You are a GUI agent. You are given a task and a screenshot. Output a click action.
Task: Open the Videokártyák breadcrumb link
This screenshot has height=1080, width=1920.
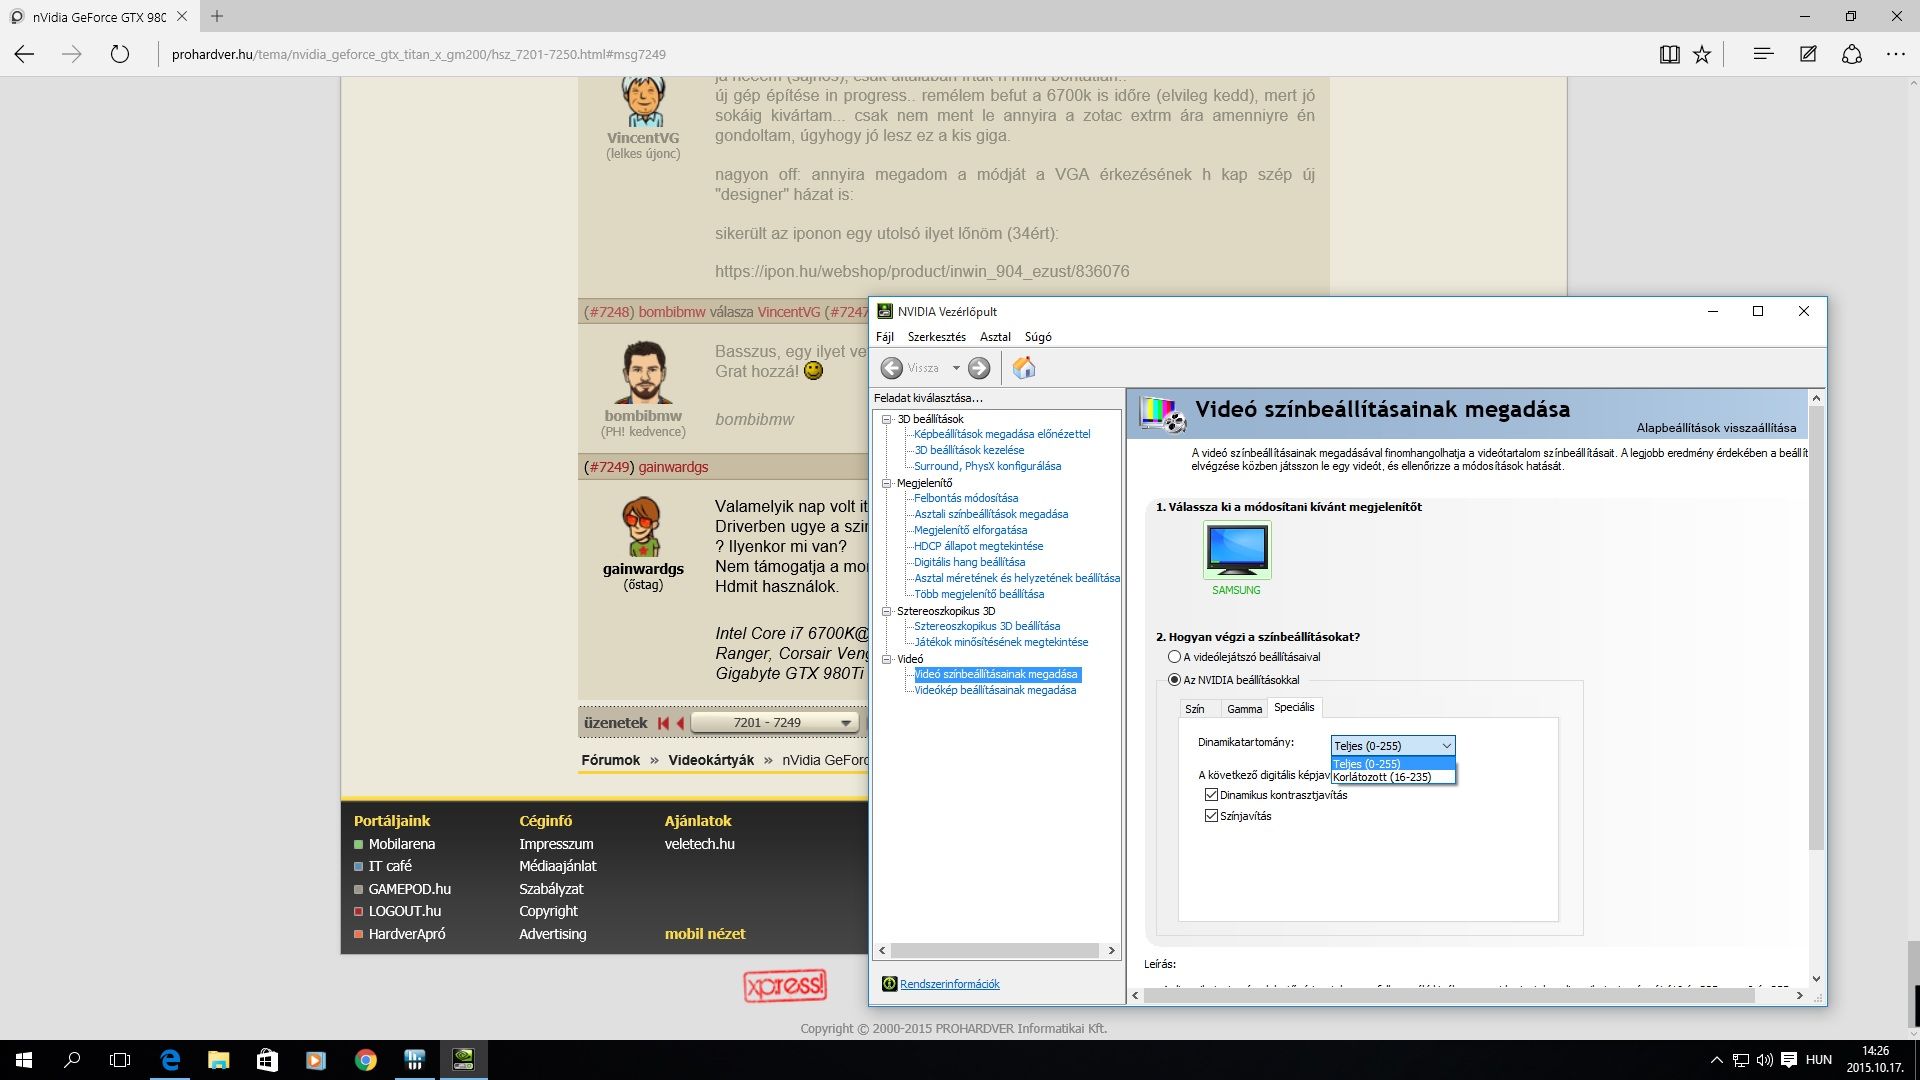(711, 760)
